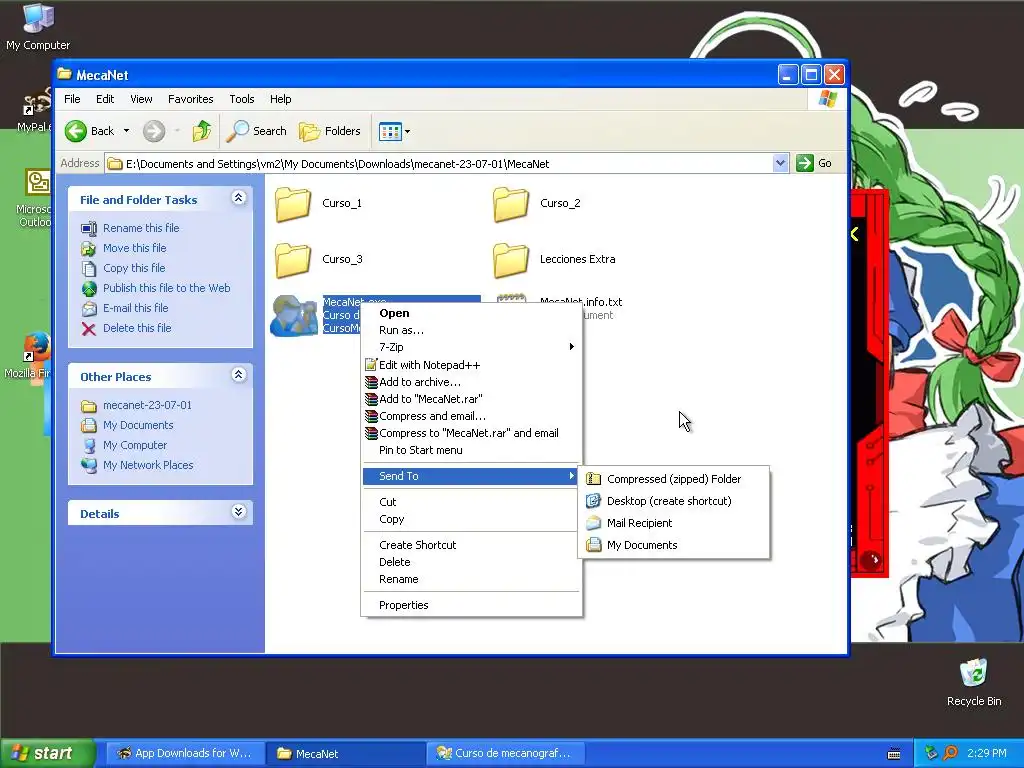Click Cut in the context menu
This screenshot has height=768, width=1024.
pyautogui.click(x=471, y=502)
